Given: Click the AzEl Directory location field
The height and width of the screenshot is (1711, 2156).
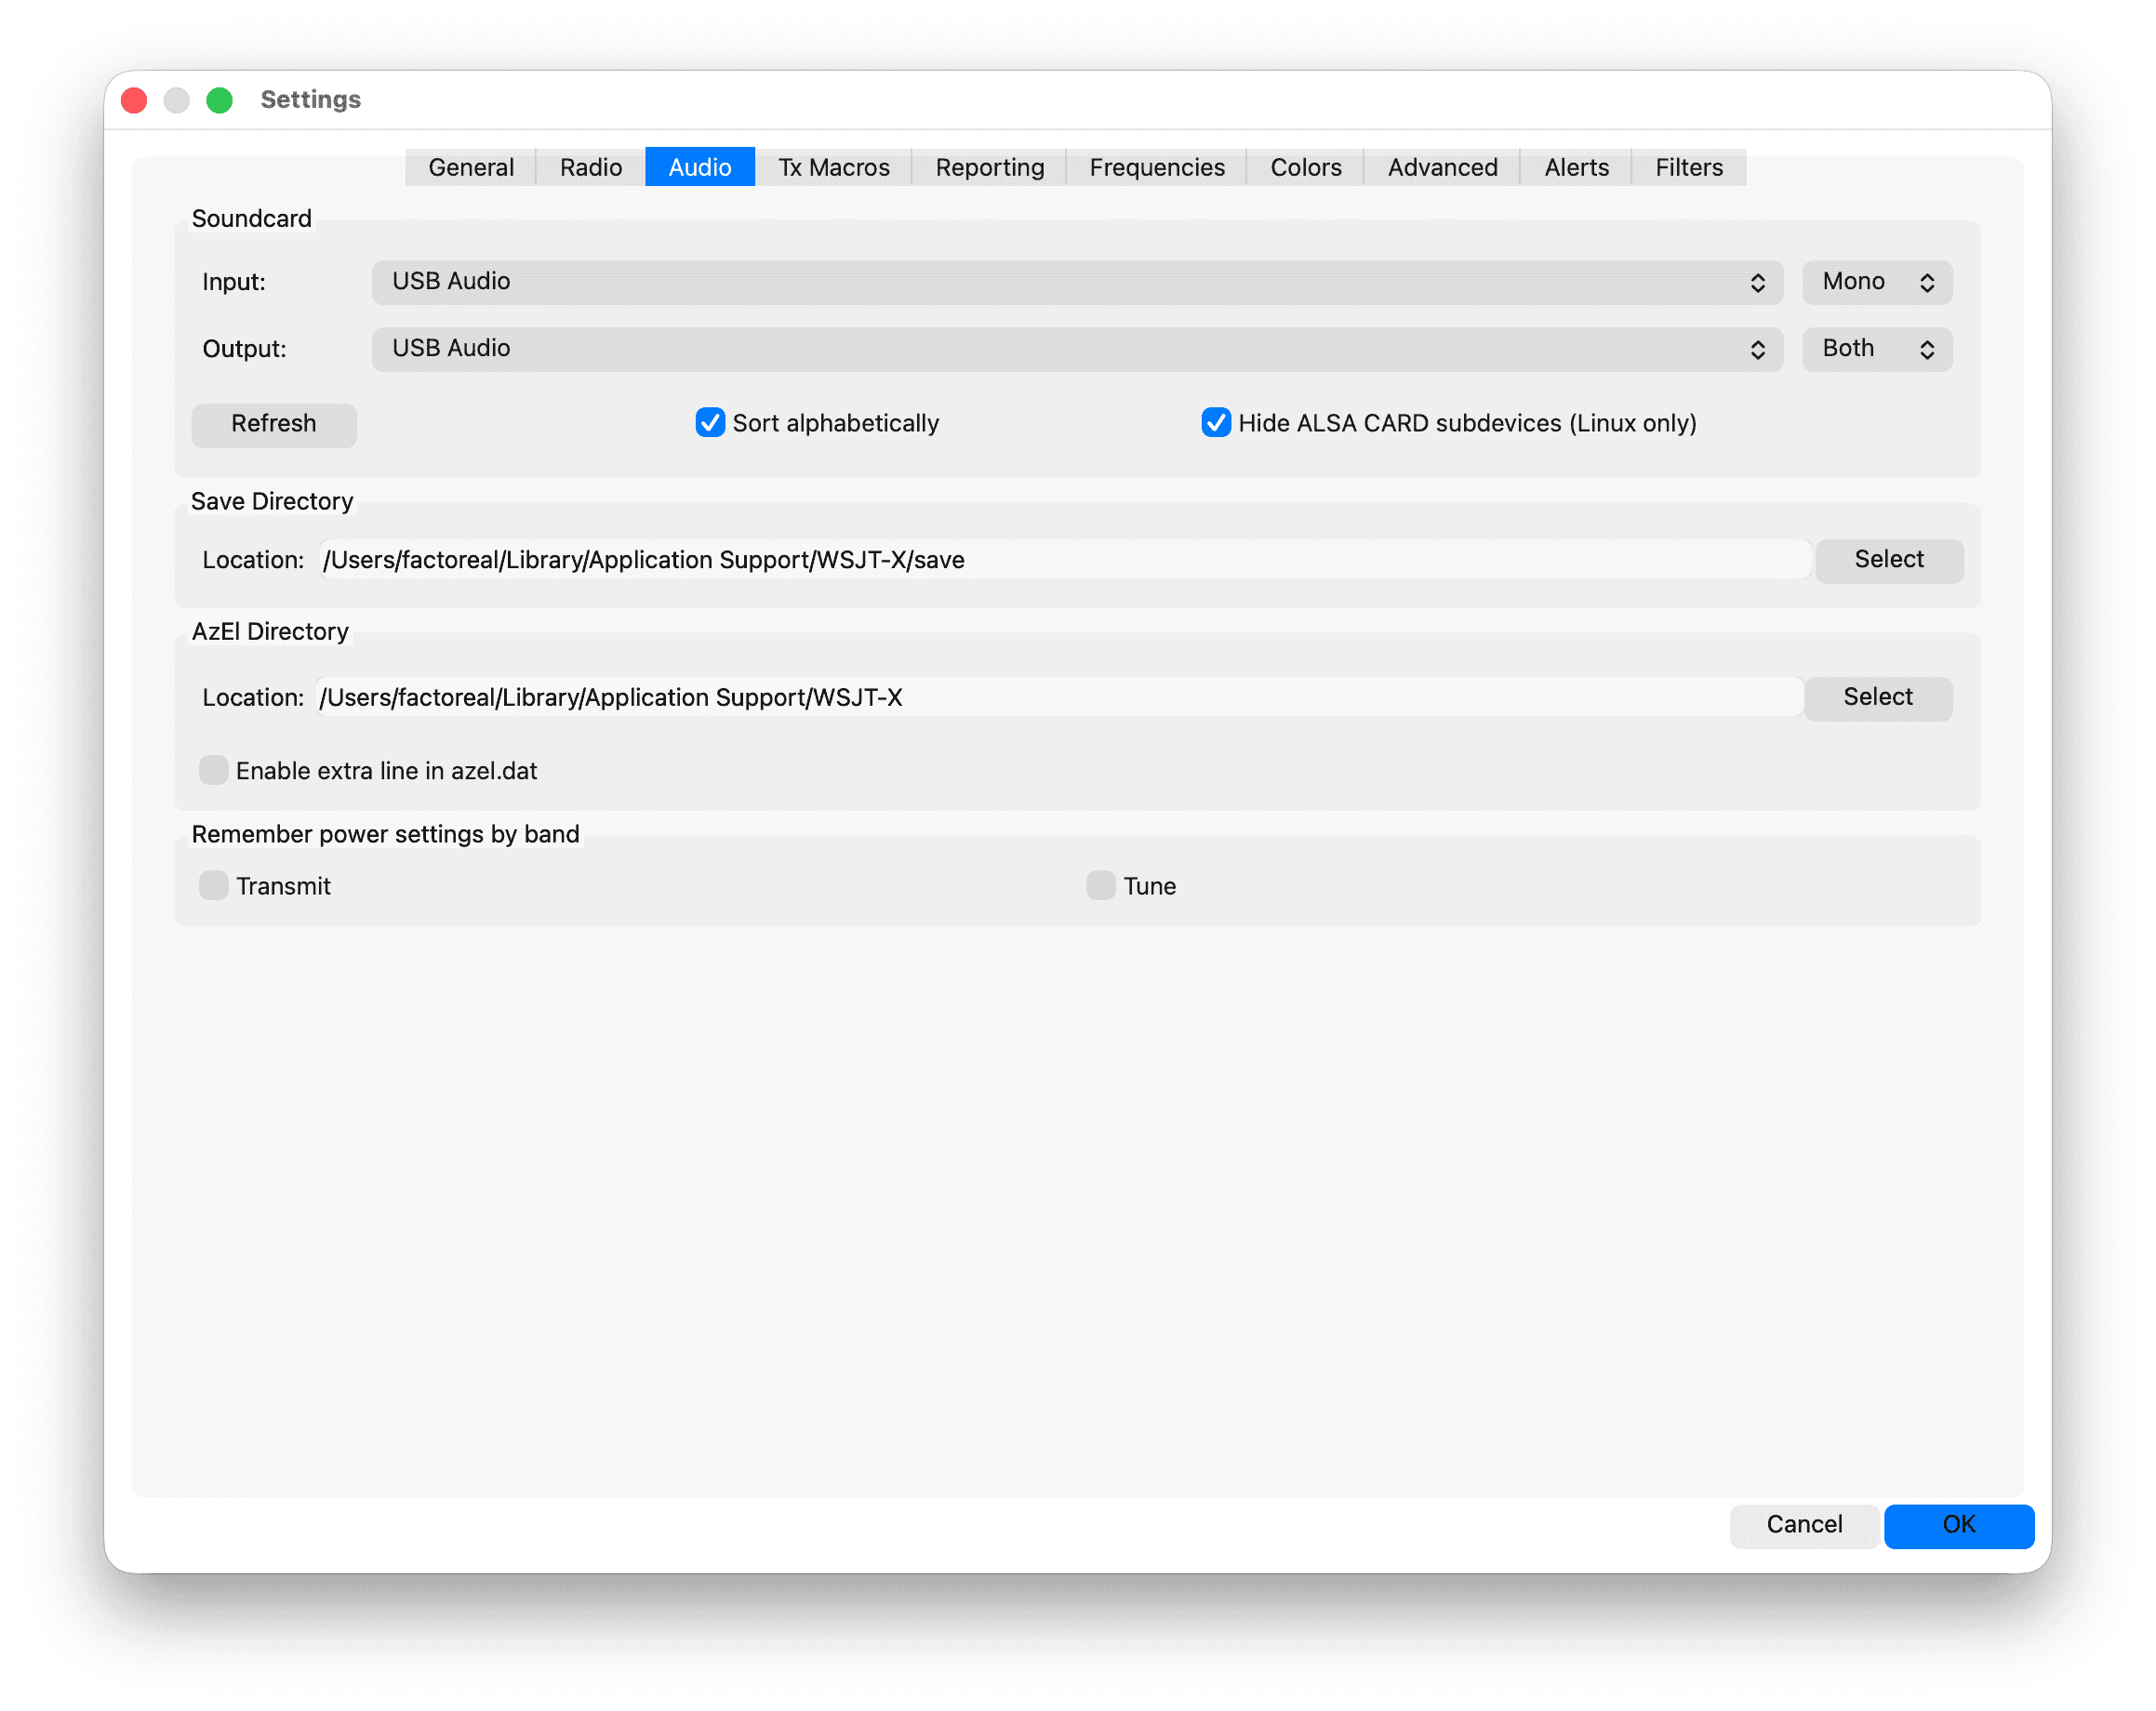Looking at the screenshot, I should coord(1059,698).
